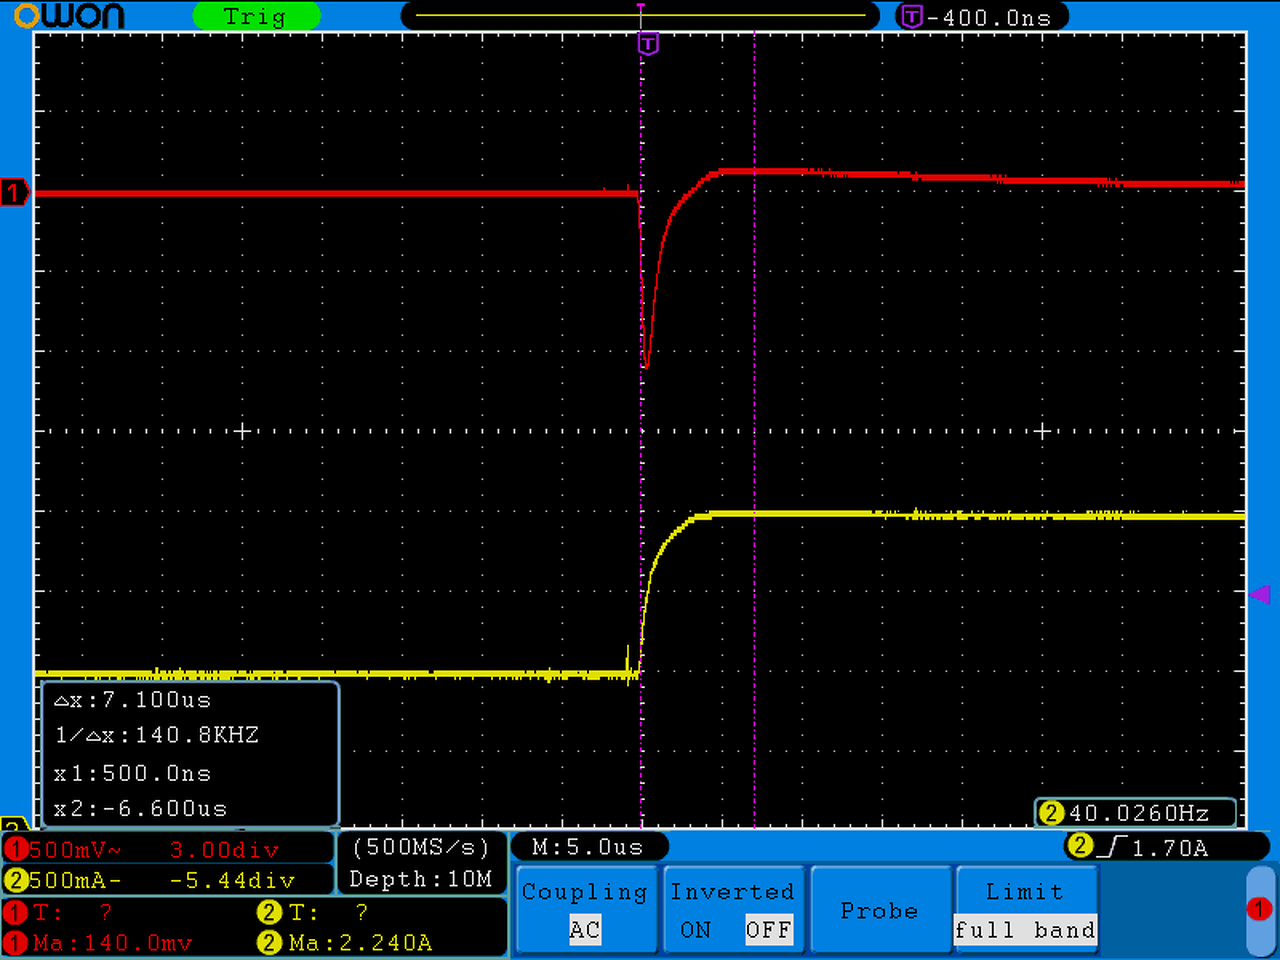Open the Probe menu

(879, 910)
